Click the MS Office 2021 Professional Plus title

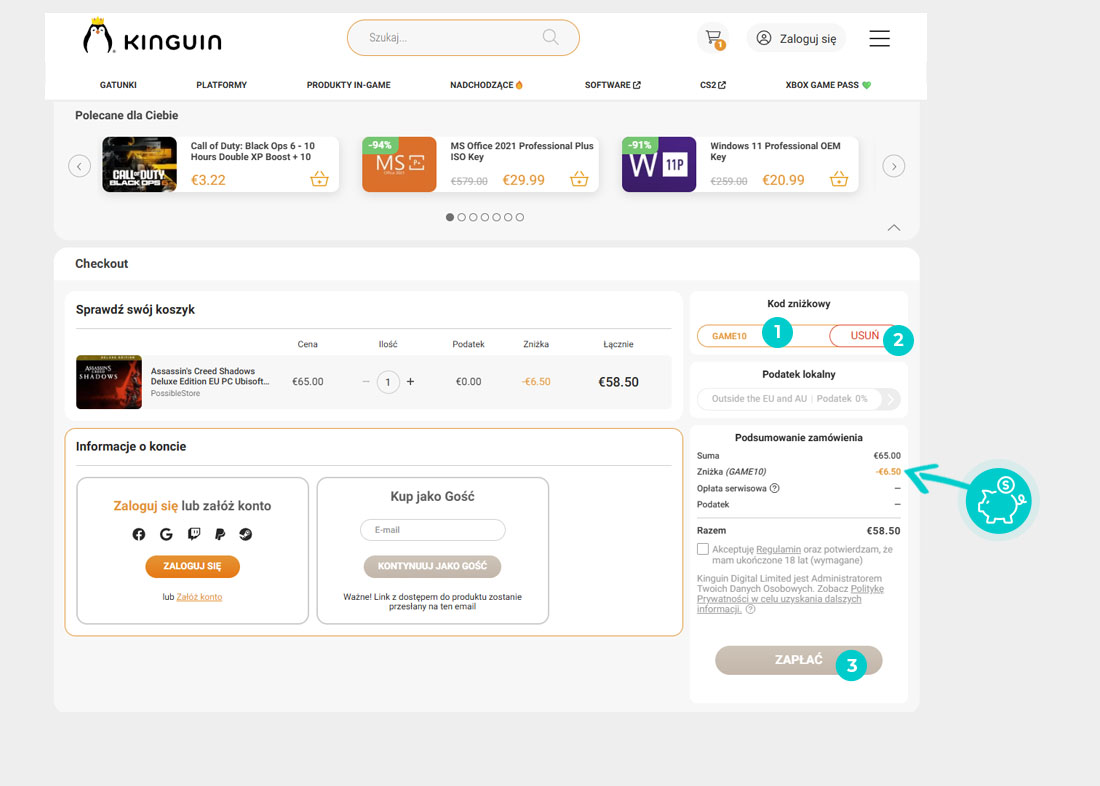(x=522, y=151)
